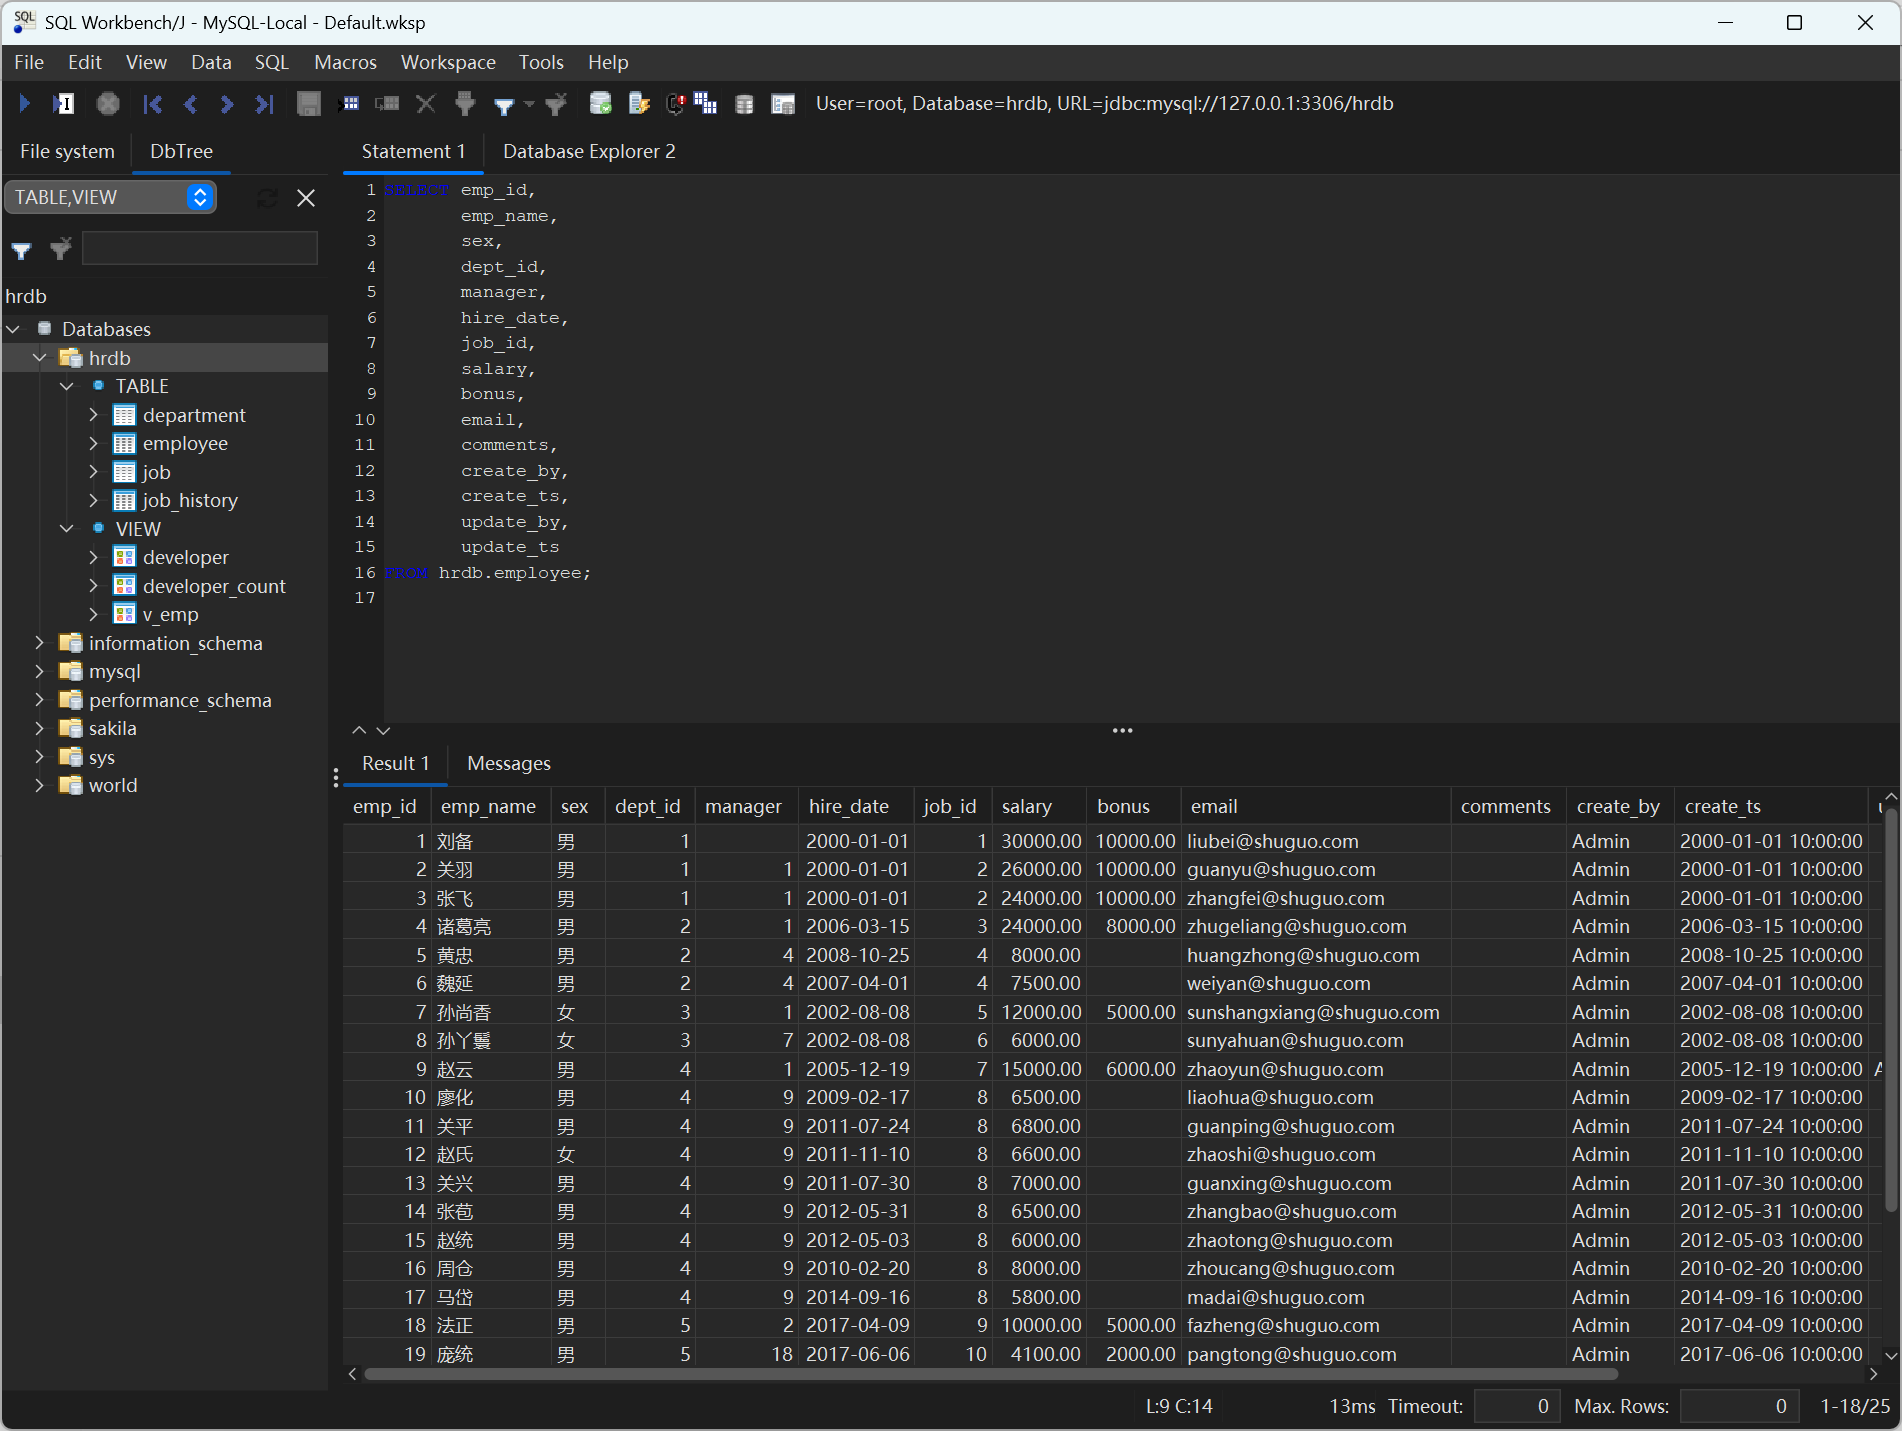Click the email column header
The width and height of the screenshot is (1902, 1431).
[x=1315, y=806]
